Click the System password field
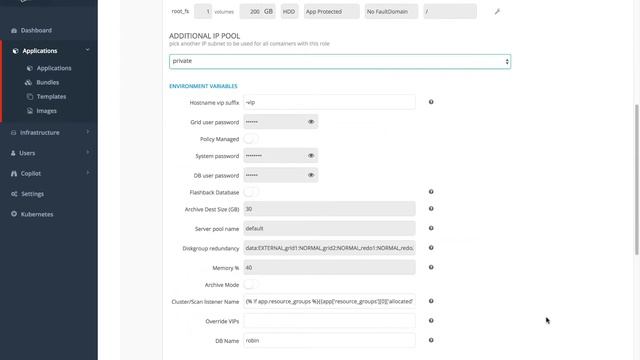Image resolution: width=640 pixels, height=360 pixels. point(281,156)
